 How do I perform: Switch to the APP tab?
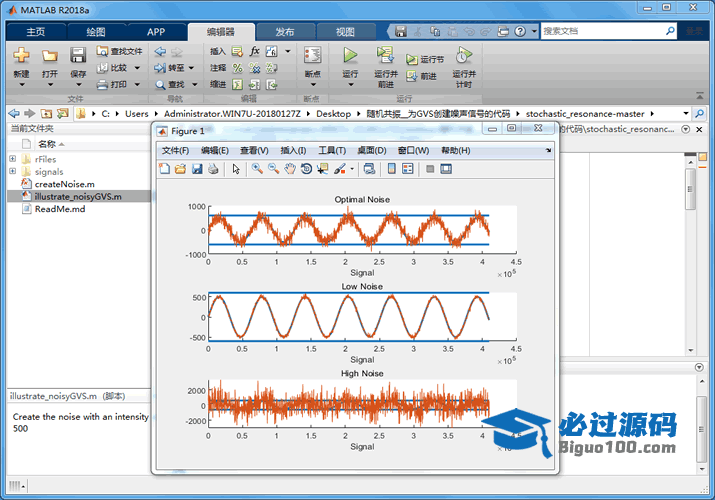(156, 31)
